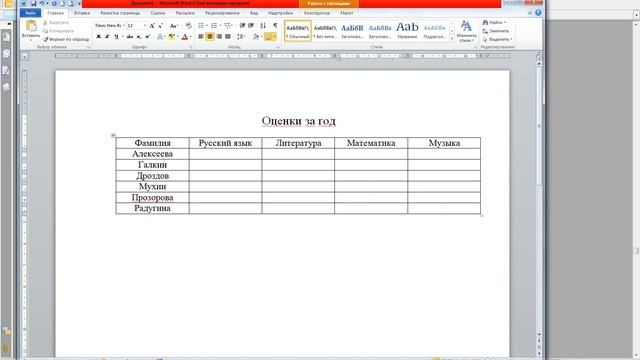Expand the Styles gallery More arrow
This screenshot has height=360, width=640.
coord(452,38)
